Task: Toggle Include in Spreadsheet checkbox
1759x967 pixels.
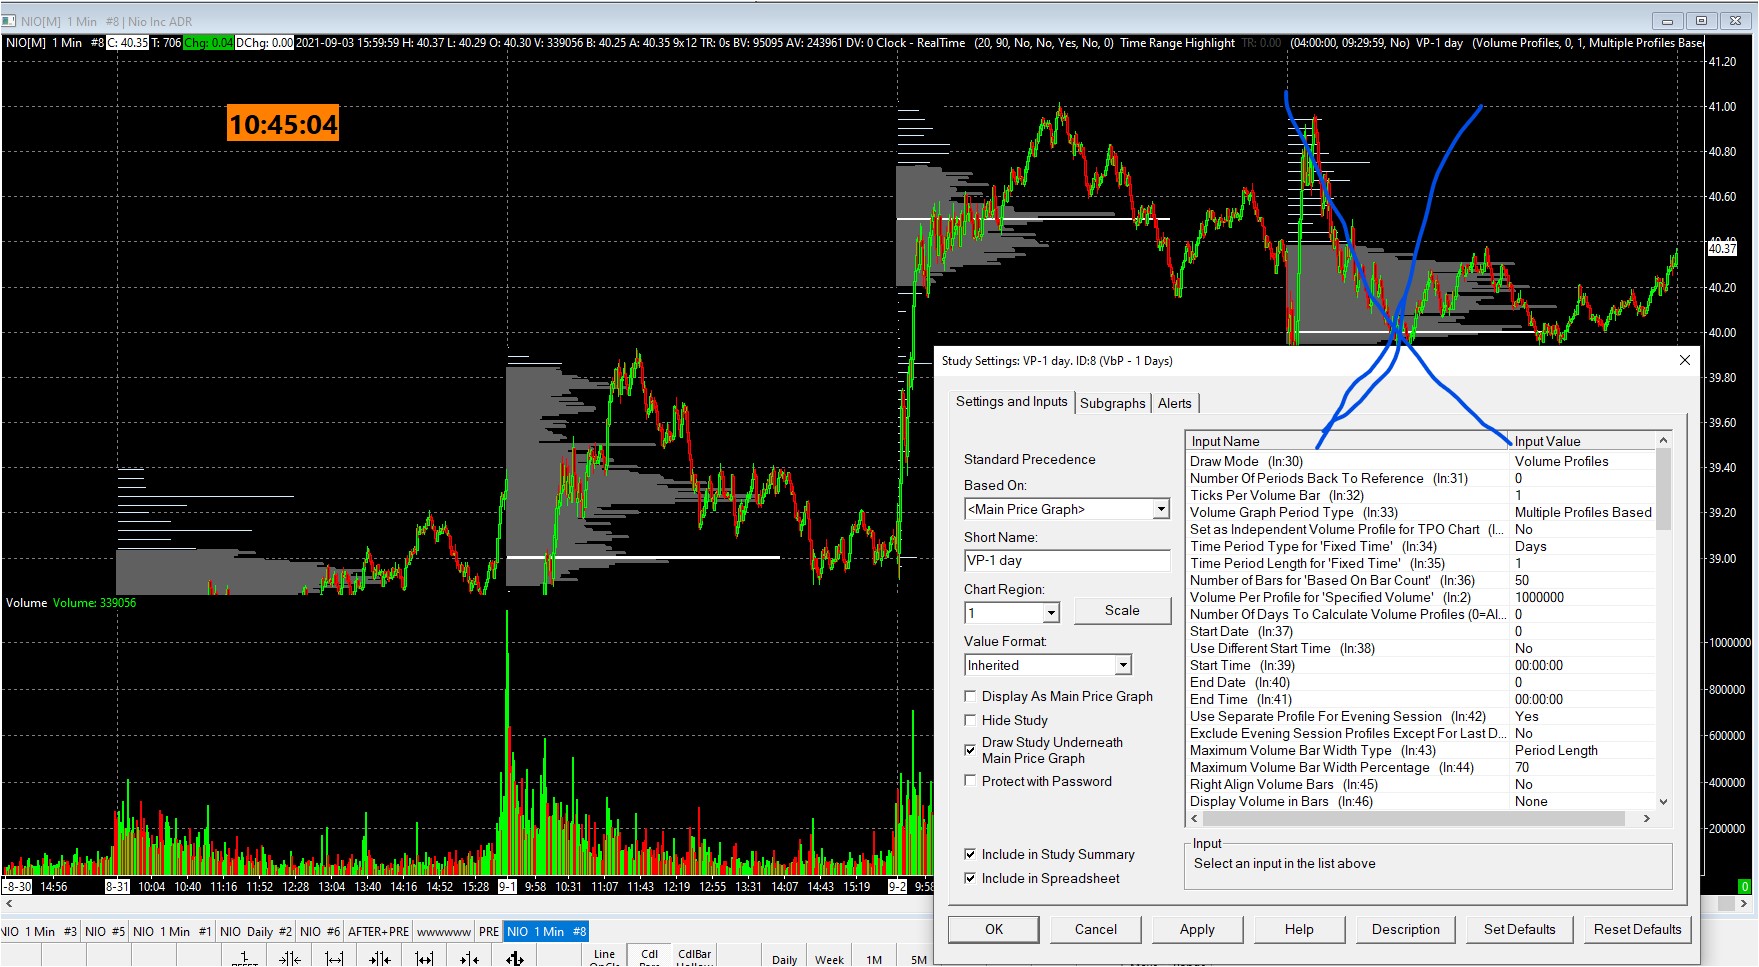Action: pyautogui.click(x=970, y=878)
